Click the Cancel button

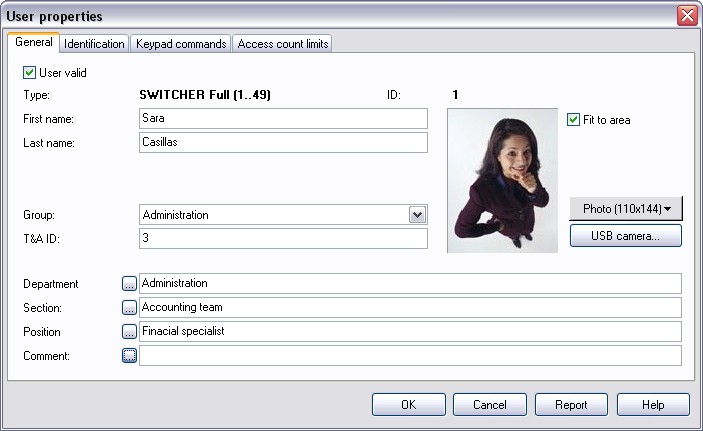click(489, 405)
